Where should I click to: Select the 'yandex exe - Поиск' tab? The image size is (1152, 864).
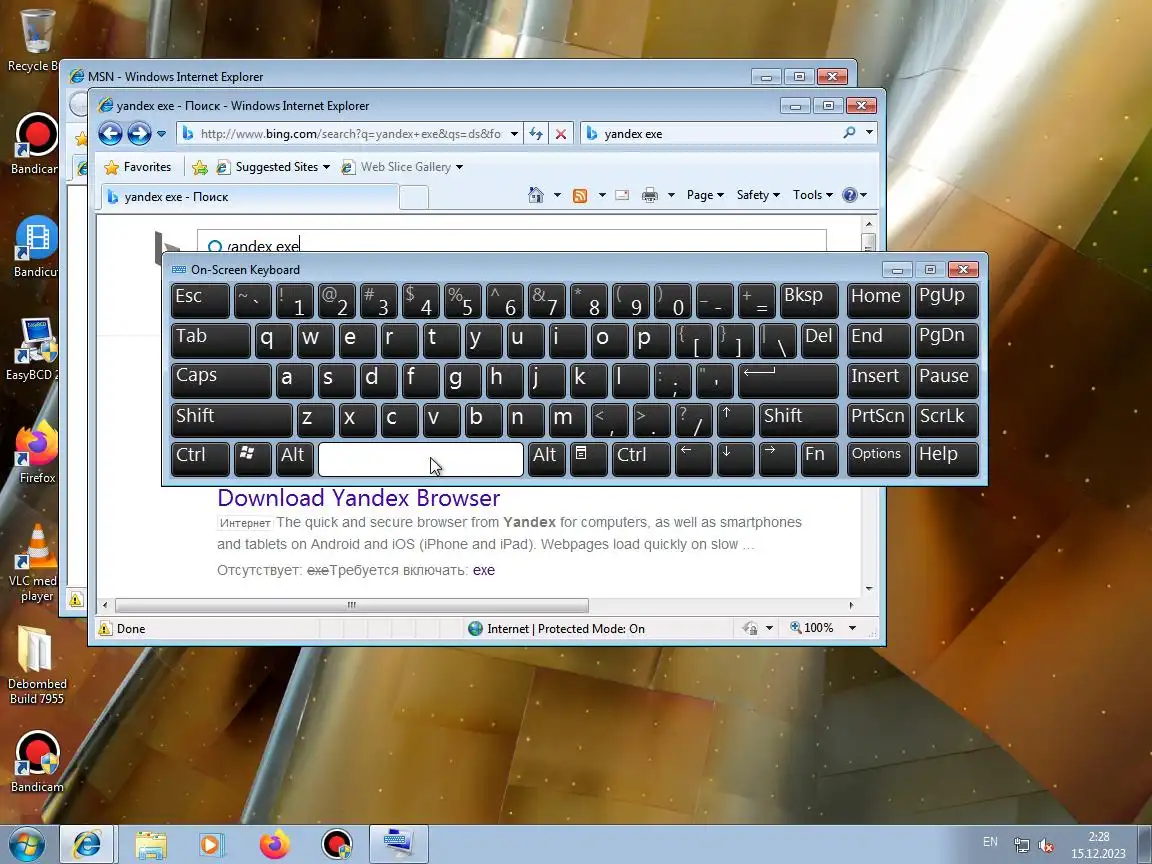click(250, 197)
